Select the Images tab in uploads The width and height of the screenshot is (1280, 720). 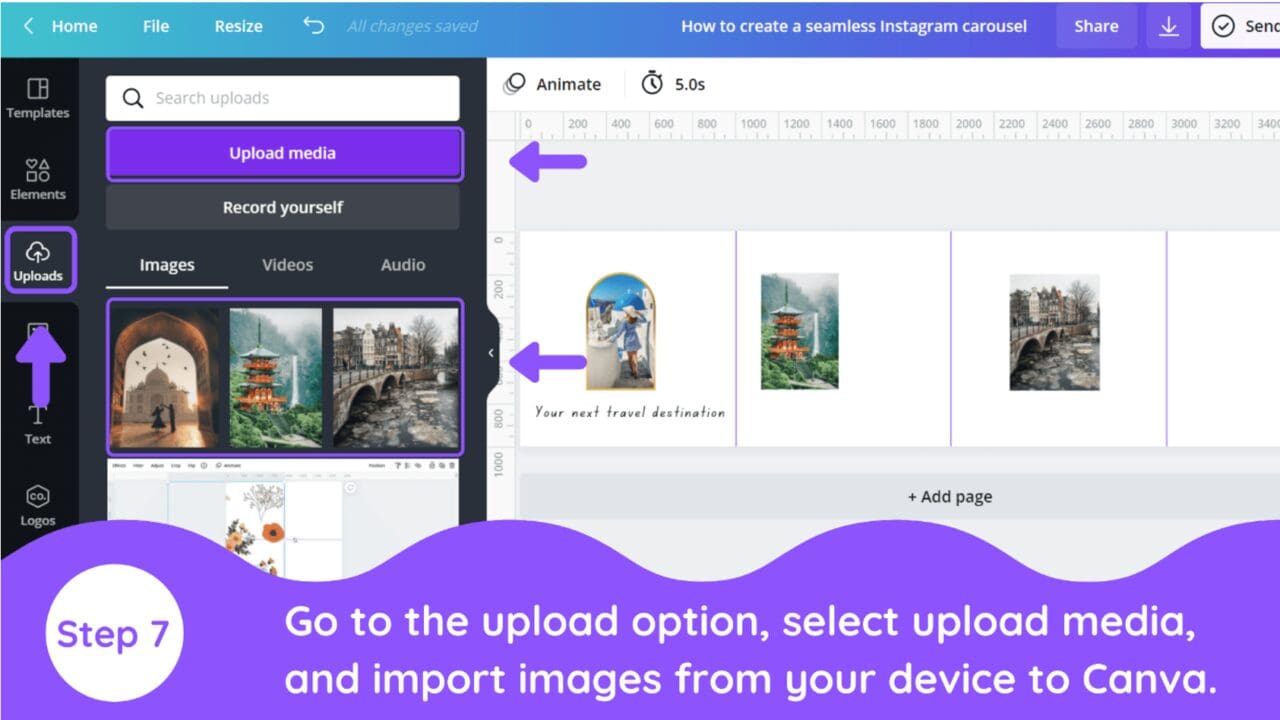pos(166,264)
